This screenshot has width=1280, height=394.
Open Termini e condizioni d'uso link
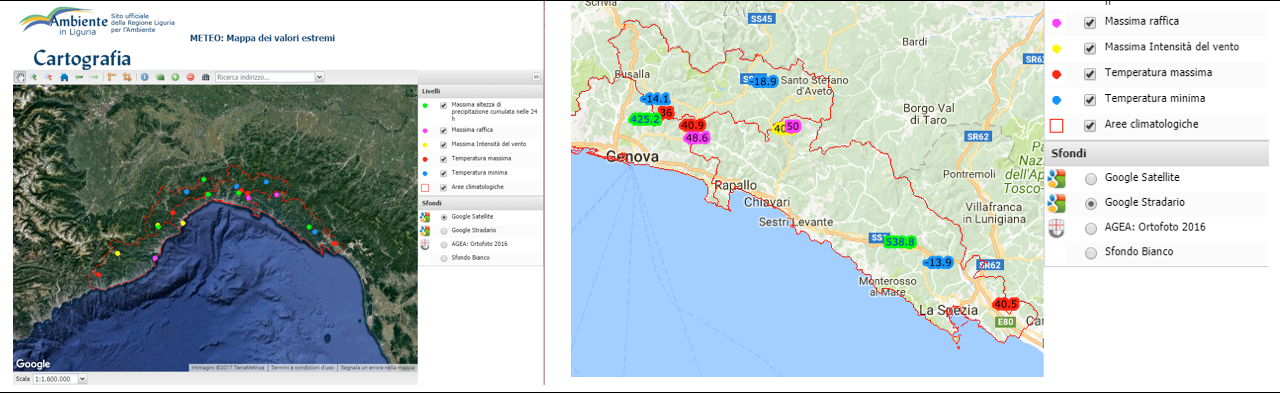click(x=302, y=368)
